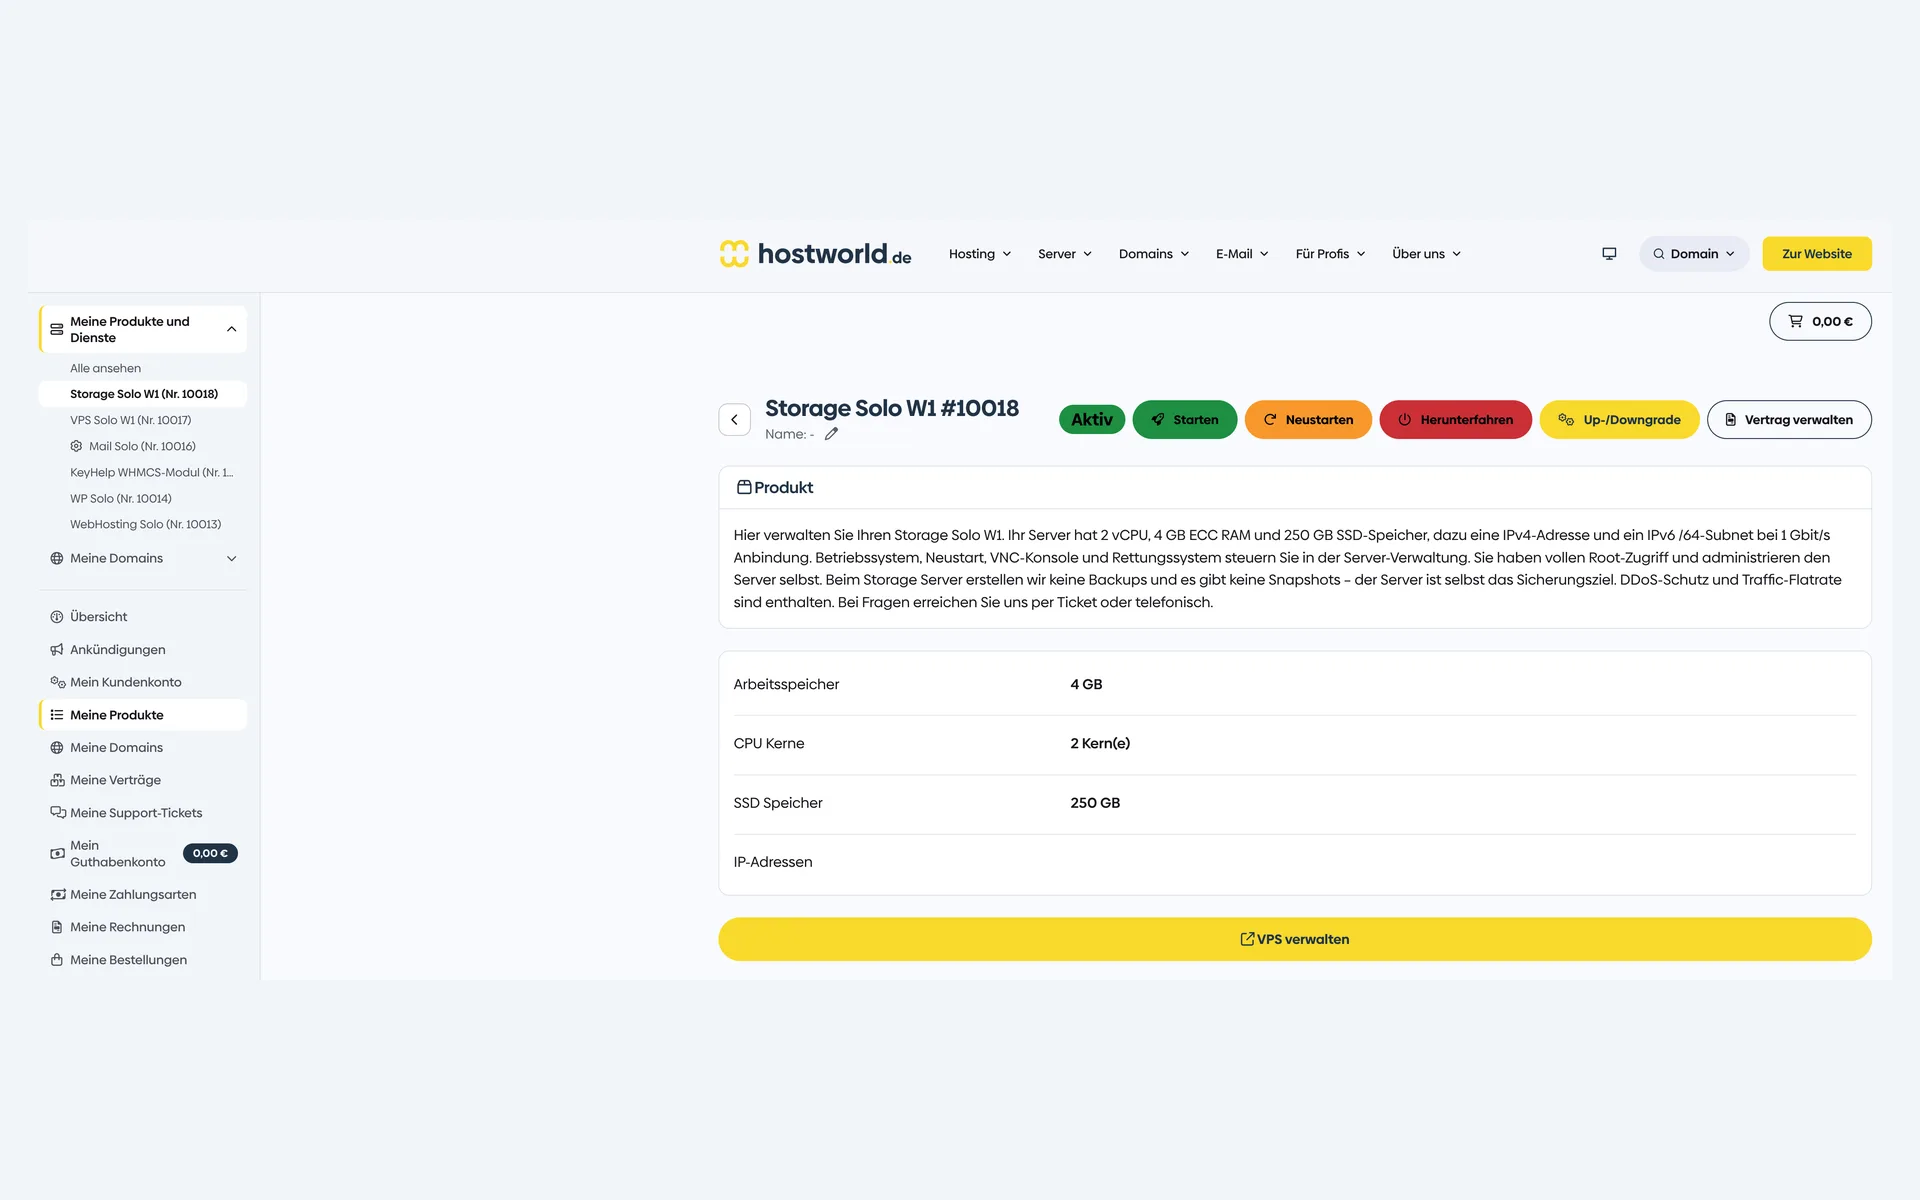Image resolution: width=1920 pixels, height=1200 pixels.
Task: Click the power icon on Herunterfahren
Action: [x=1404, y=420]
